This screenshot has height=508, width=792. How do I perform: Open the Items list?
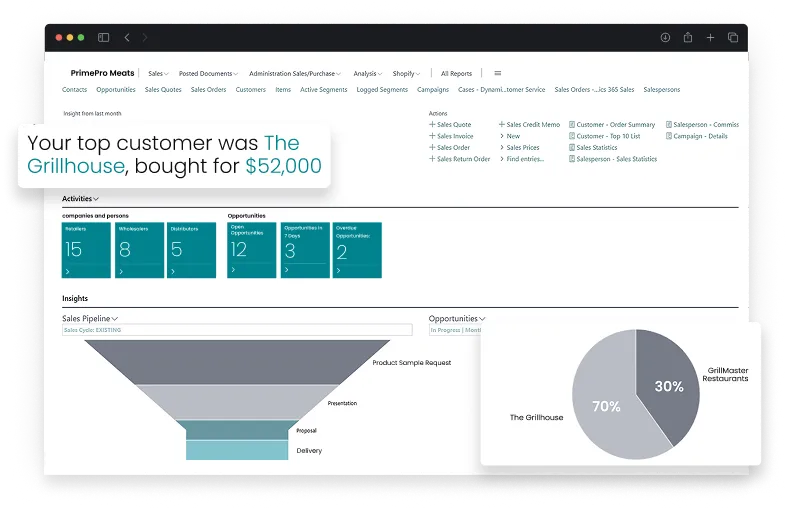[x=283, y=89]
